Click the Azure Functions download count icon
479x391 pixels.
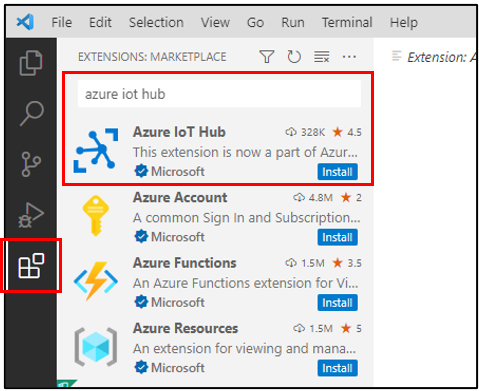(291, 263)
